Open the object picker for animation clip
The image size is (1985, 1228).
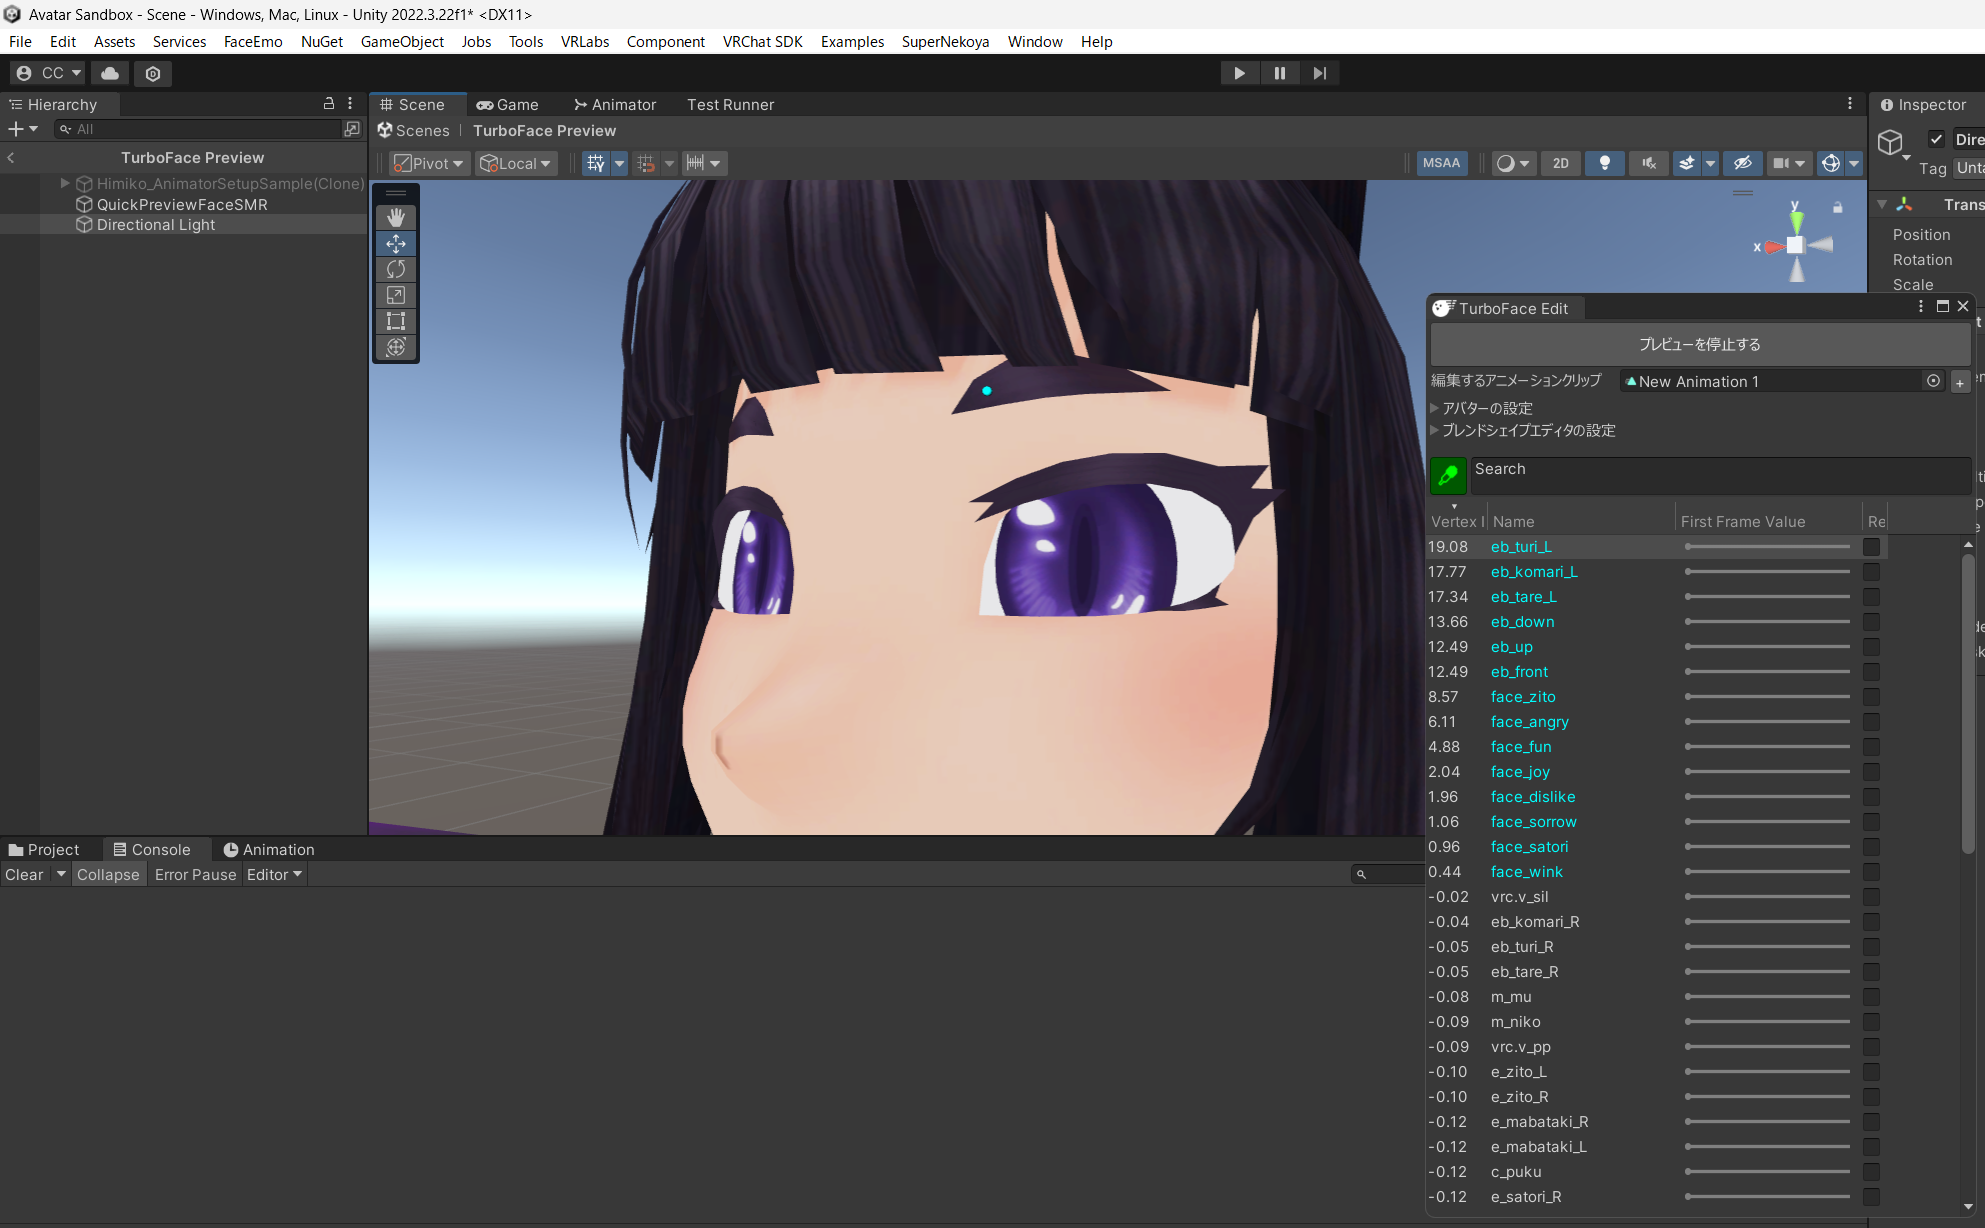(x=1933, y=381)
